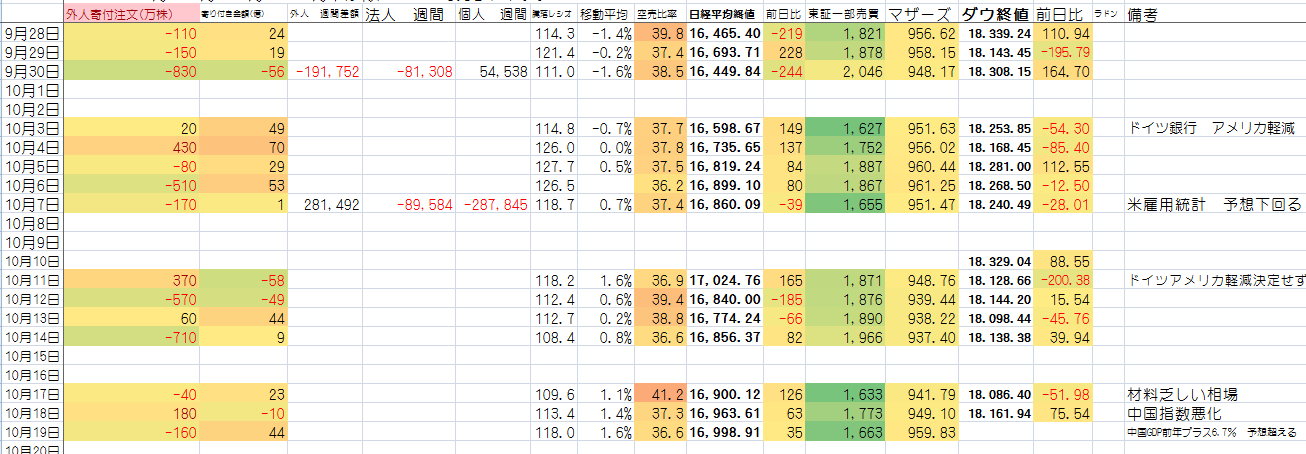The height and width of the screenshot is (454, 1306).
Task: Click the 10月3日 date cell
Action: pos(32,128)
